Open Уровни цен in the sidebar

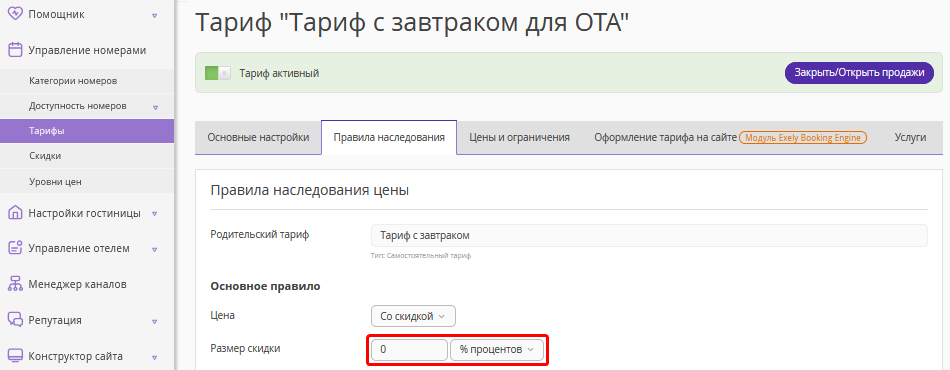pos(87,181)
